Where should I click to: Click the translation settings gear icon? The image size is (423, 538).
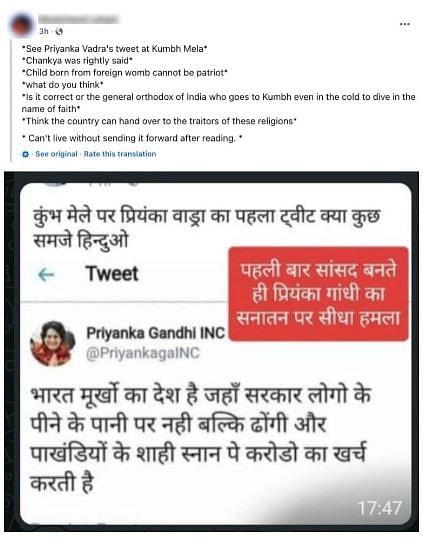tap(25, 154)
